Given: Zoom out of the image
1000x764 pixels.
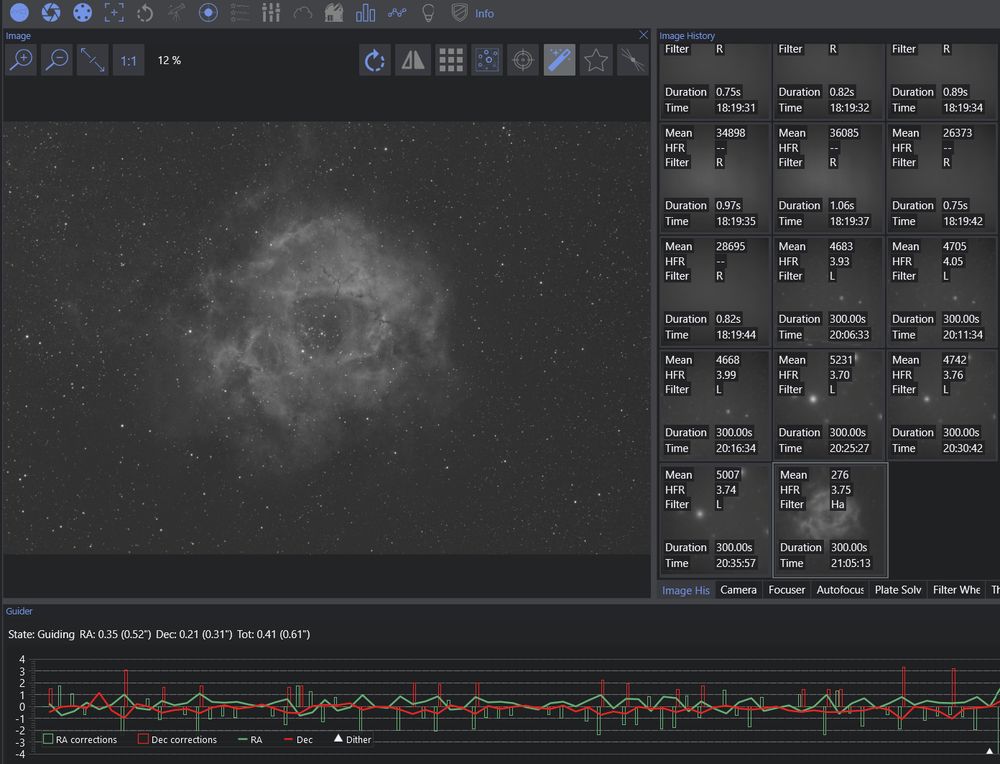Looking at the screenshot, I should click(x=57, y=60).
